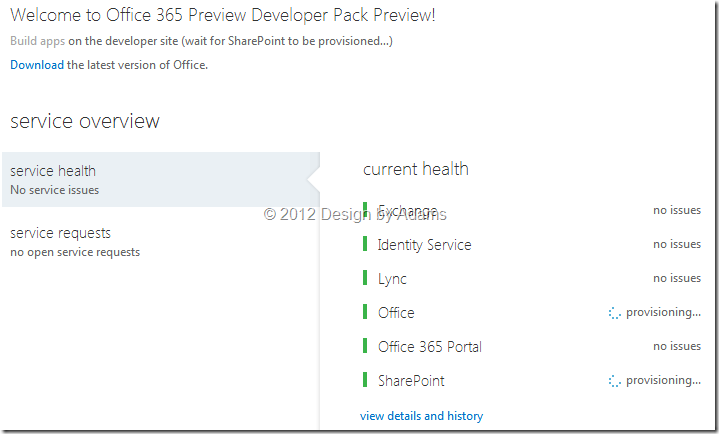Click the Lync service label
The height and width of the screenshot is (434, 719).
[392, 279]
